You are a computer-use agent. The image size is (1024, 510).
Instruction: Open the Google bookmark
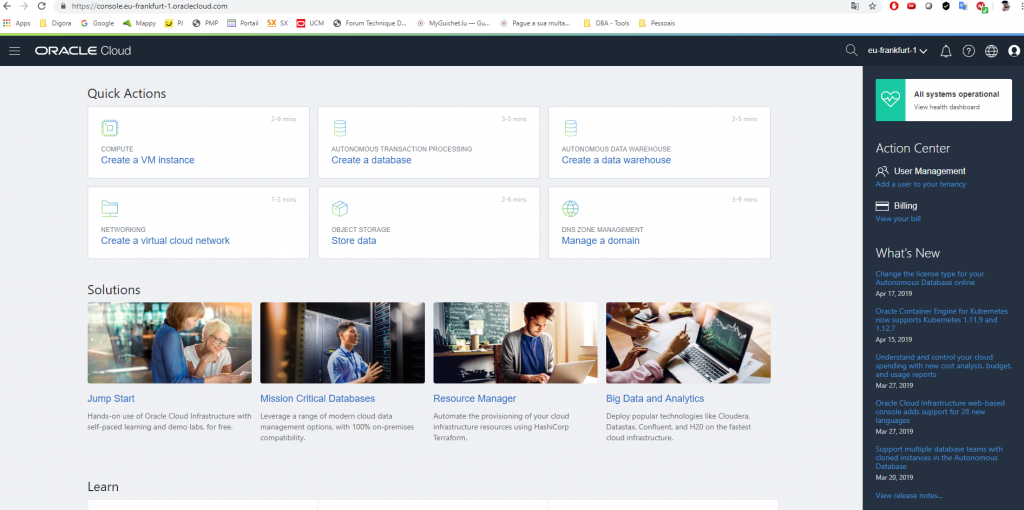point(97,23)
